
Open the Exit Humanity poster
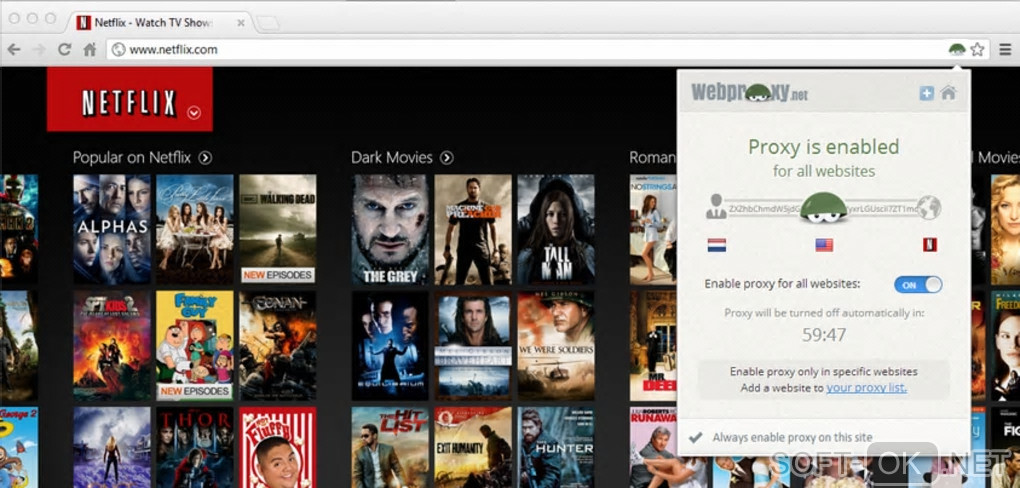click(x=473, y=448)
